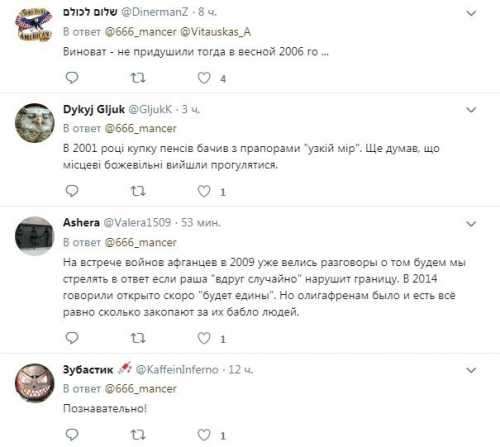Retweet the Ashera tweet
The width and height of the screenshot is (500, 447).
click(x=137, y=338)
